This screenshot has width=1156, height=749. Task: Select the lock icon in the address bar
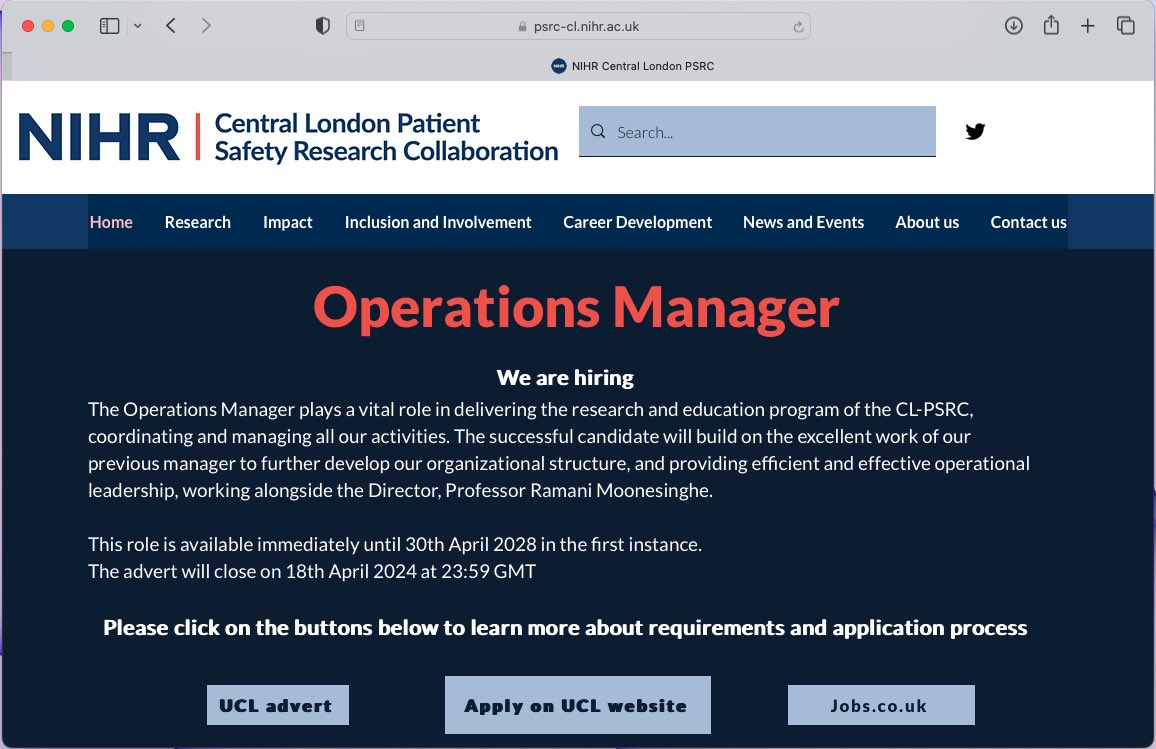522,27
